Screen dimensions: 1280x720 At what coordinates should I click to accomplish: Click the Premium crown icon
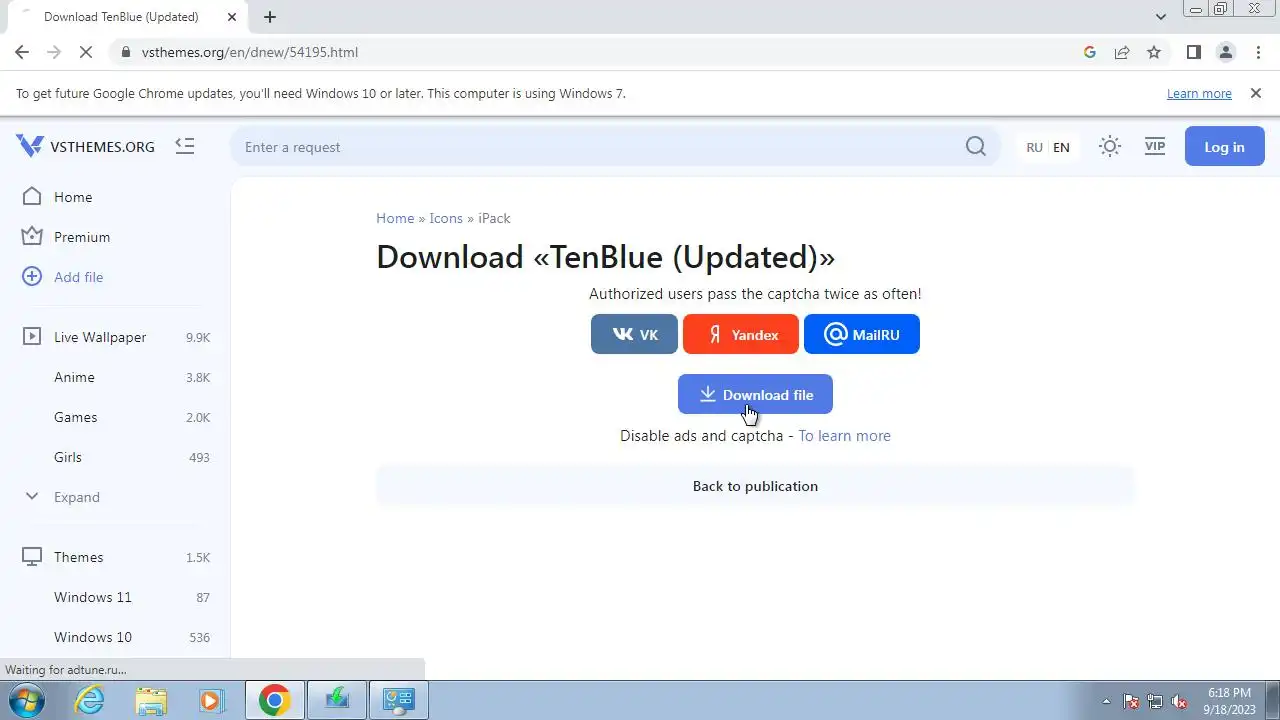(x=32, y=236)
